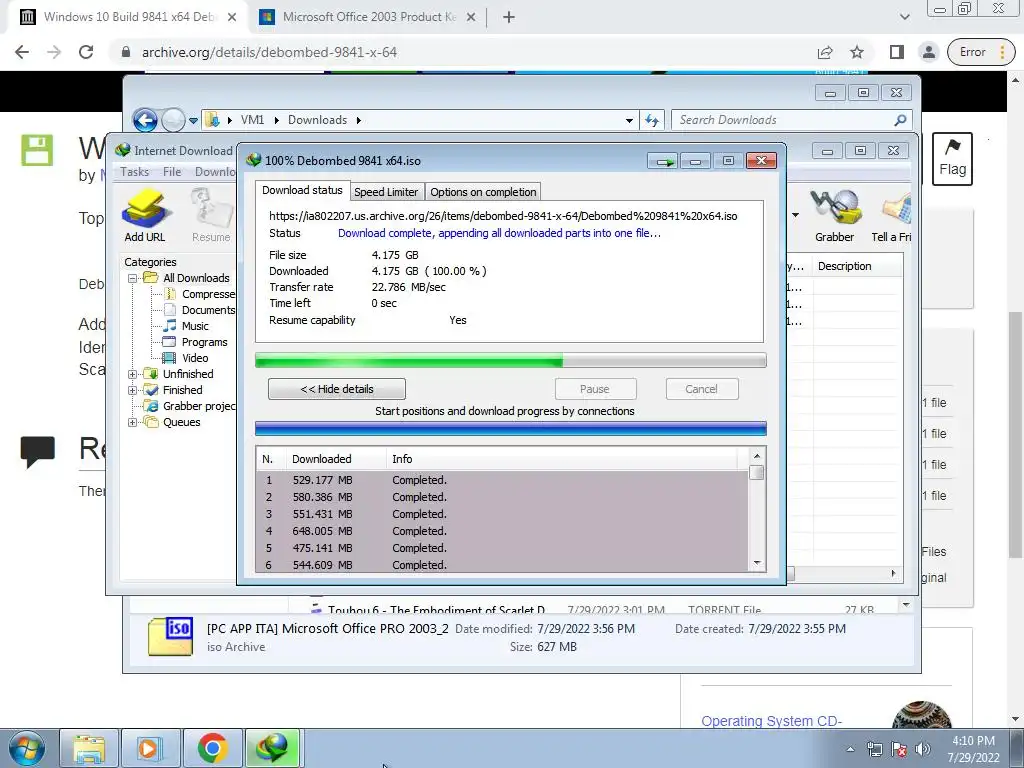Expand the Unfinished category node

coord(133,374)
